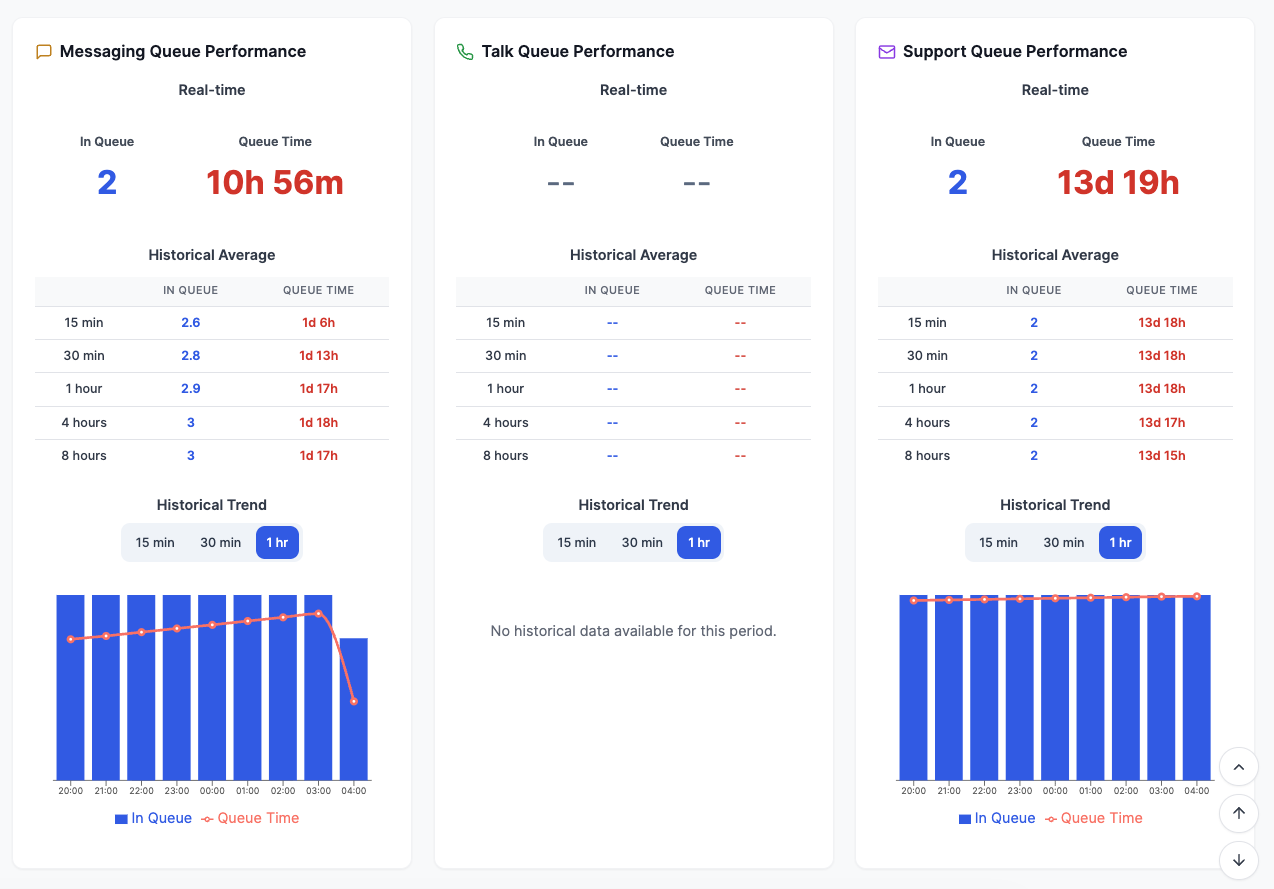Click Support real-time In Queue value 2
1274x889 pixels.
tap(958, 183)
